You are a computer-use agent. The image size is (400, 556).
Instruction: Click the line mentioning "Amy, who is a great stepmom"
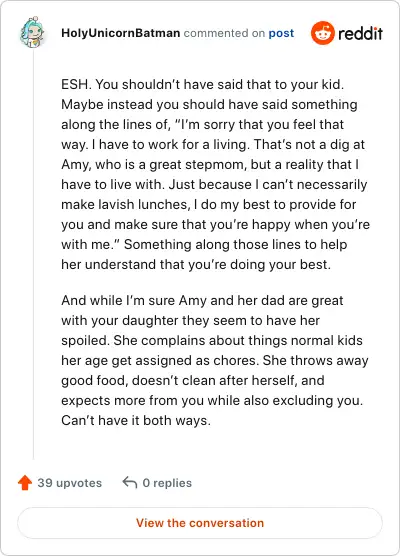coord(210,165)
